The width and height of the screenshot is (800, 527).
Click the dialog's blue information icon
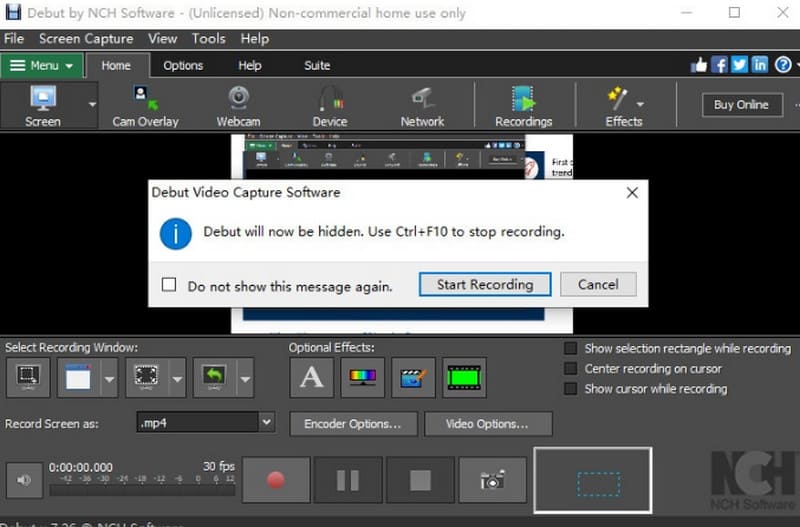click(176, 234)
